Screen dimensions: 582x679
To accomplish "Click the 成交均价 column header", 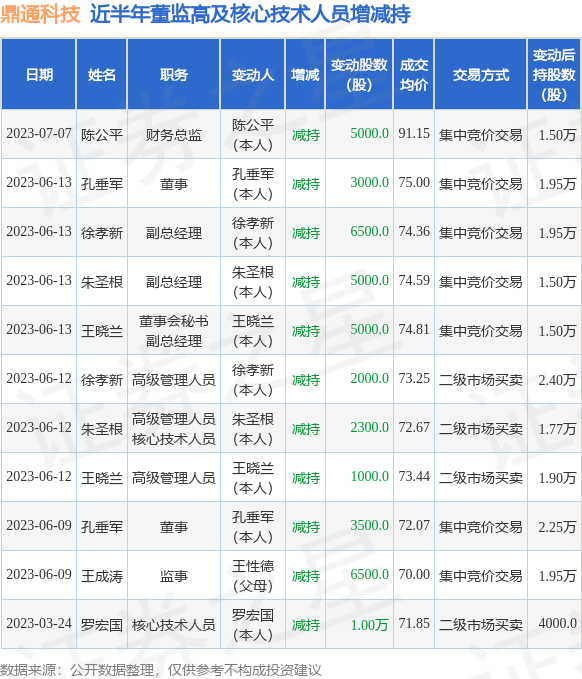I will (414, 74).
